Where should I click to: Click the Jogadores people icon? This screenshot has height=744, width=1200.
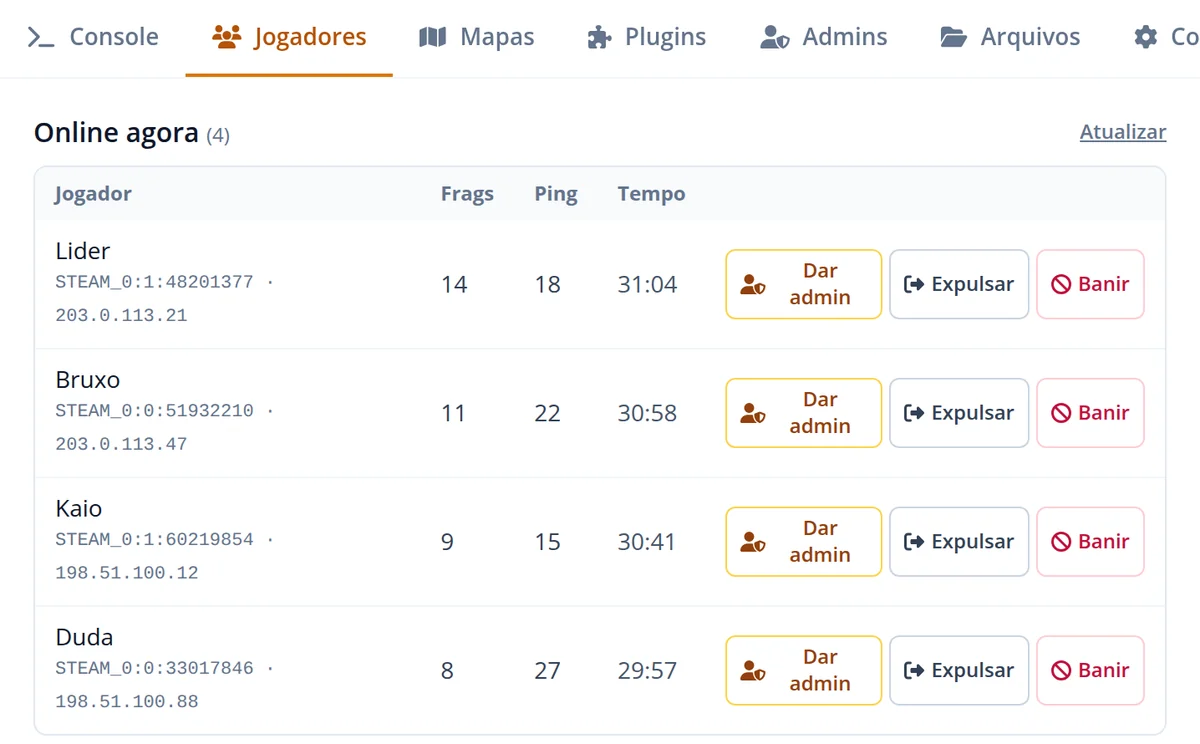(x=227, y=38)
